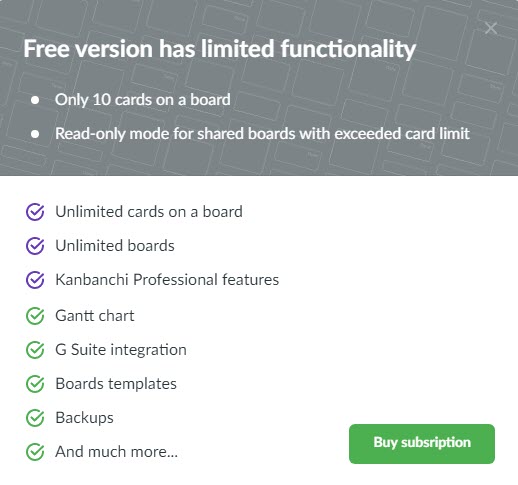Click purple checkmark beside Unlimited cards on a board
The height and width of the screenshot is (485, 518).
pyautogui.click(x=35, y=212)
